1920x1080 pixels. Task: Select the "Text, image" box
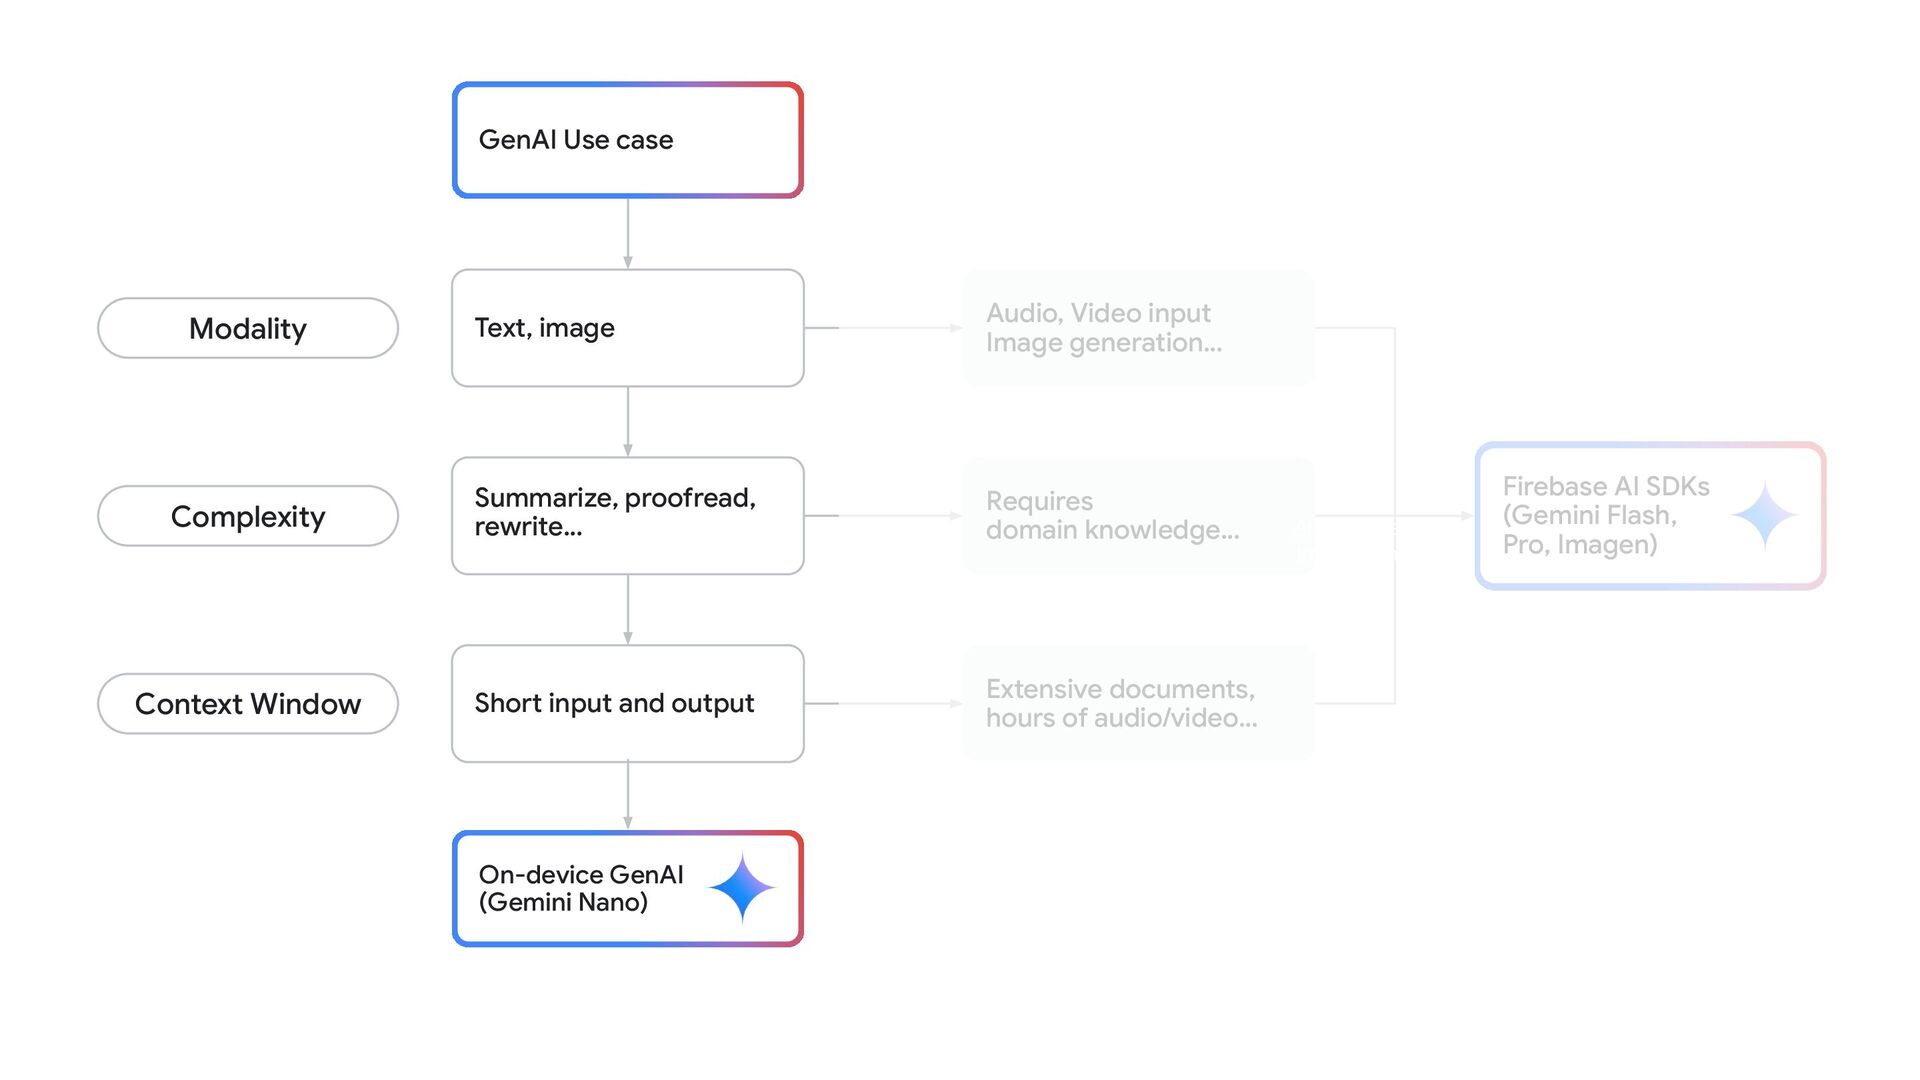[x=627, y=328]
